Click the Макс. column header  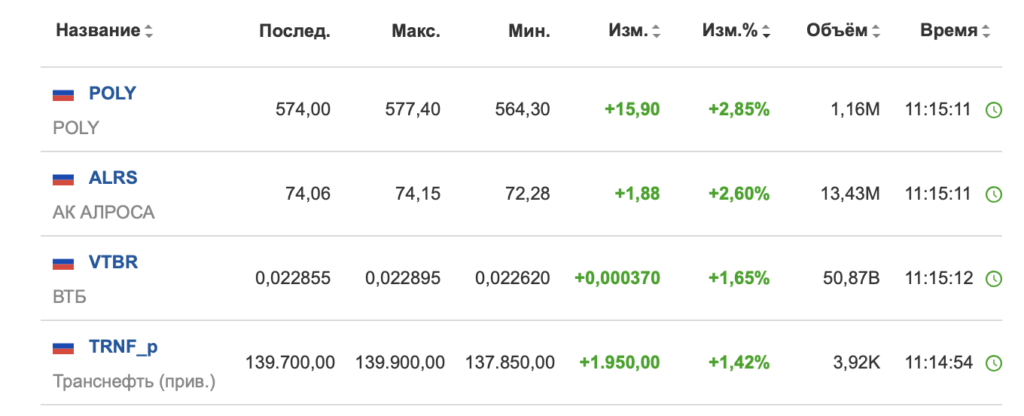click(416, 31)
